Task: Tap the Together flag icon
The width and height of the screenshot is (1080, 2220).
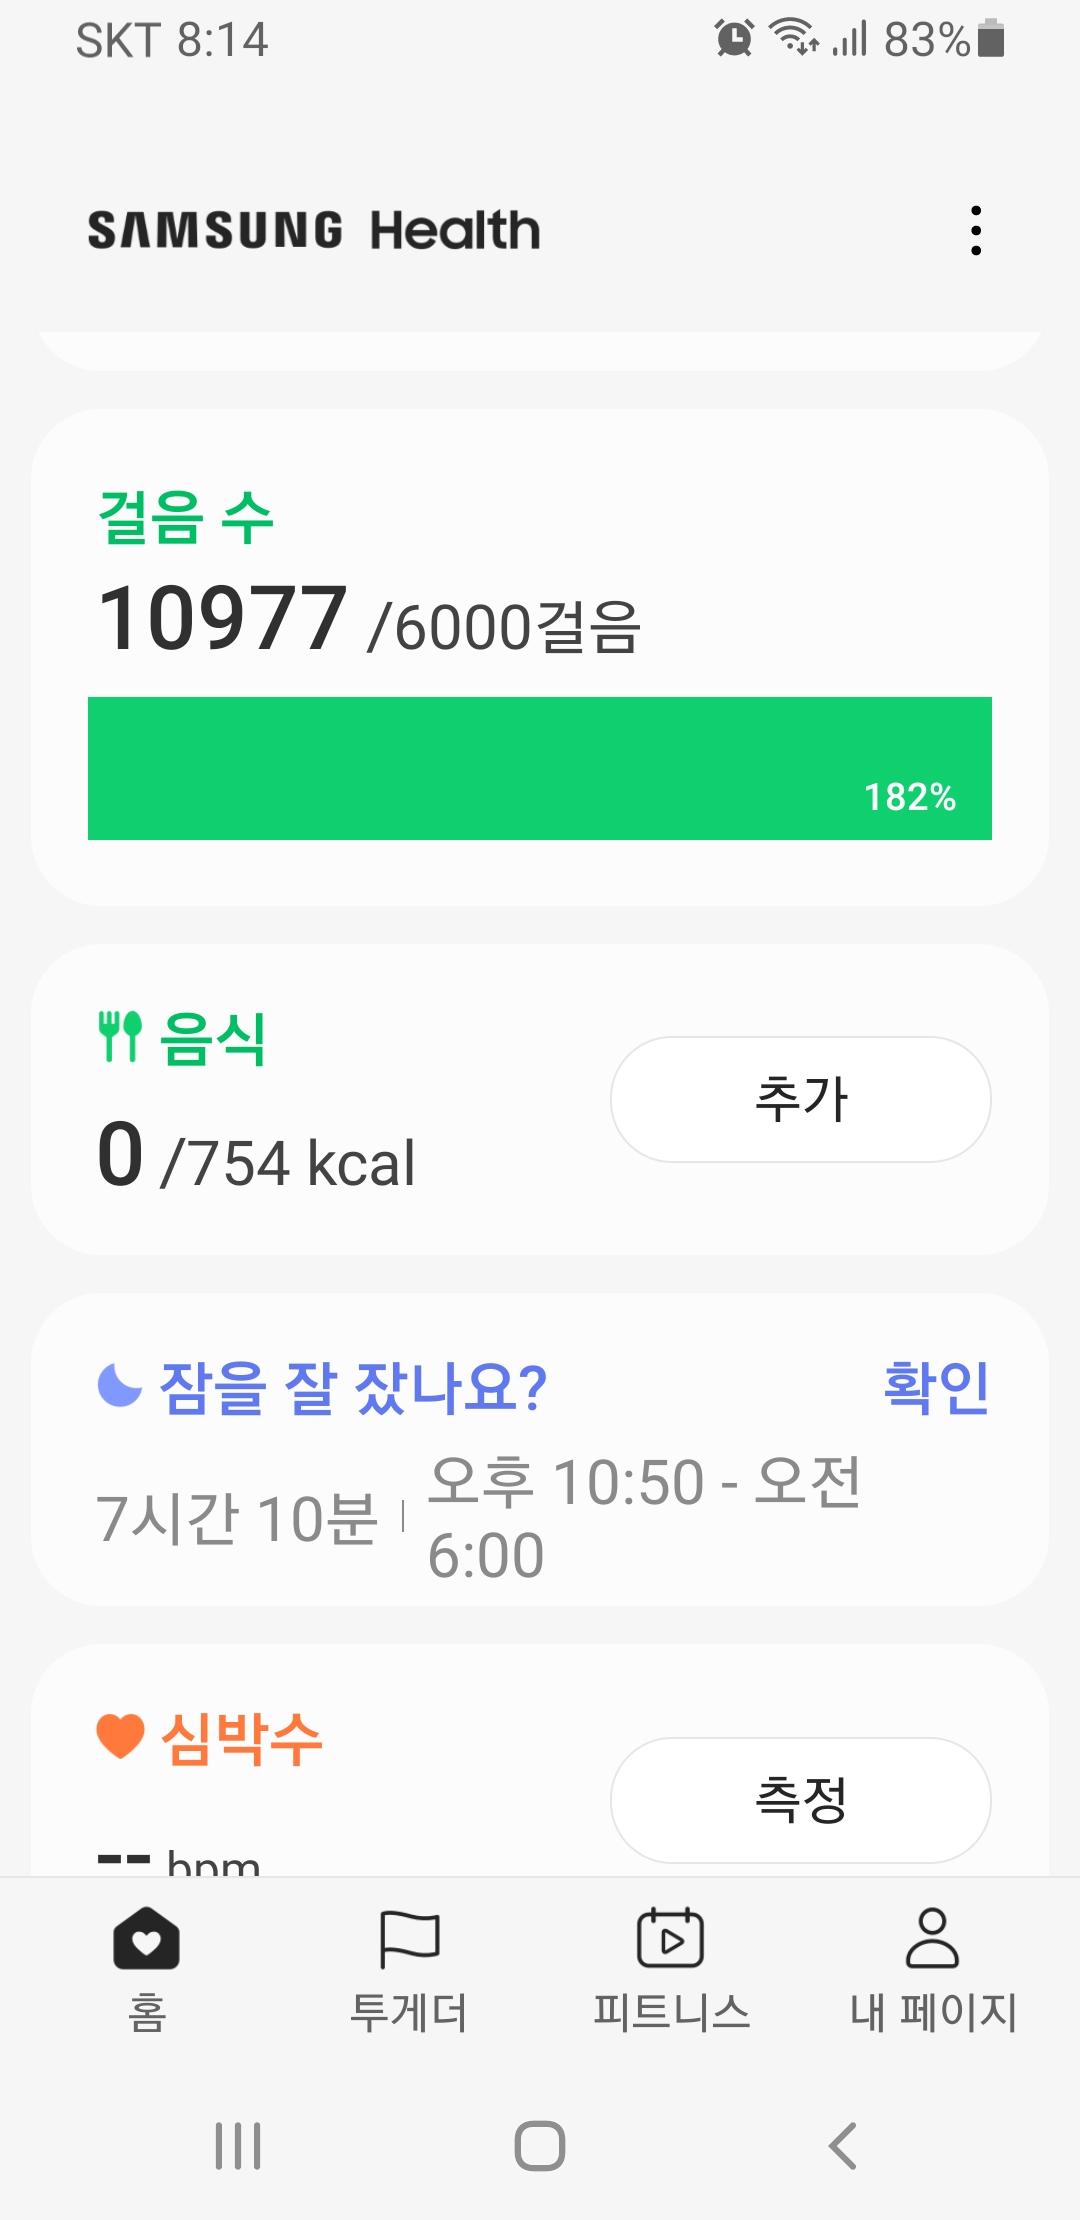Action: (x=409, y=1938)
